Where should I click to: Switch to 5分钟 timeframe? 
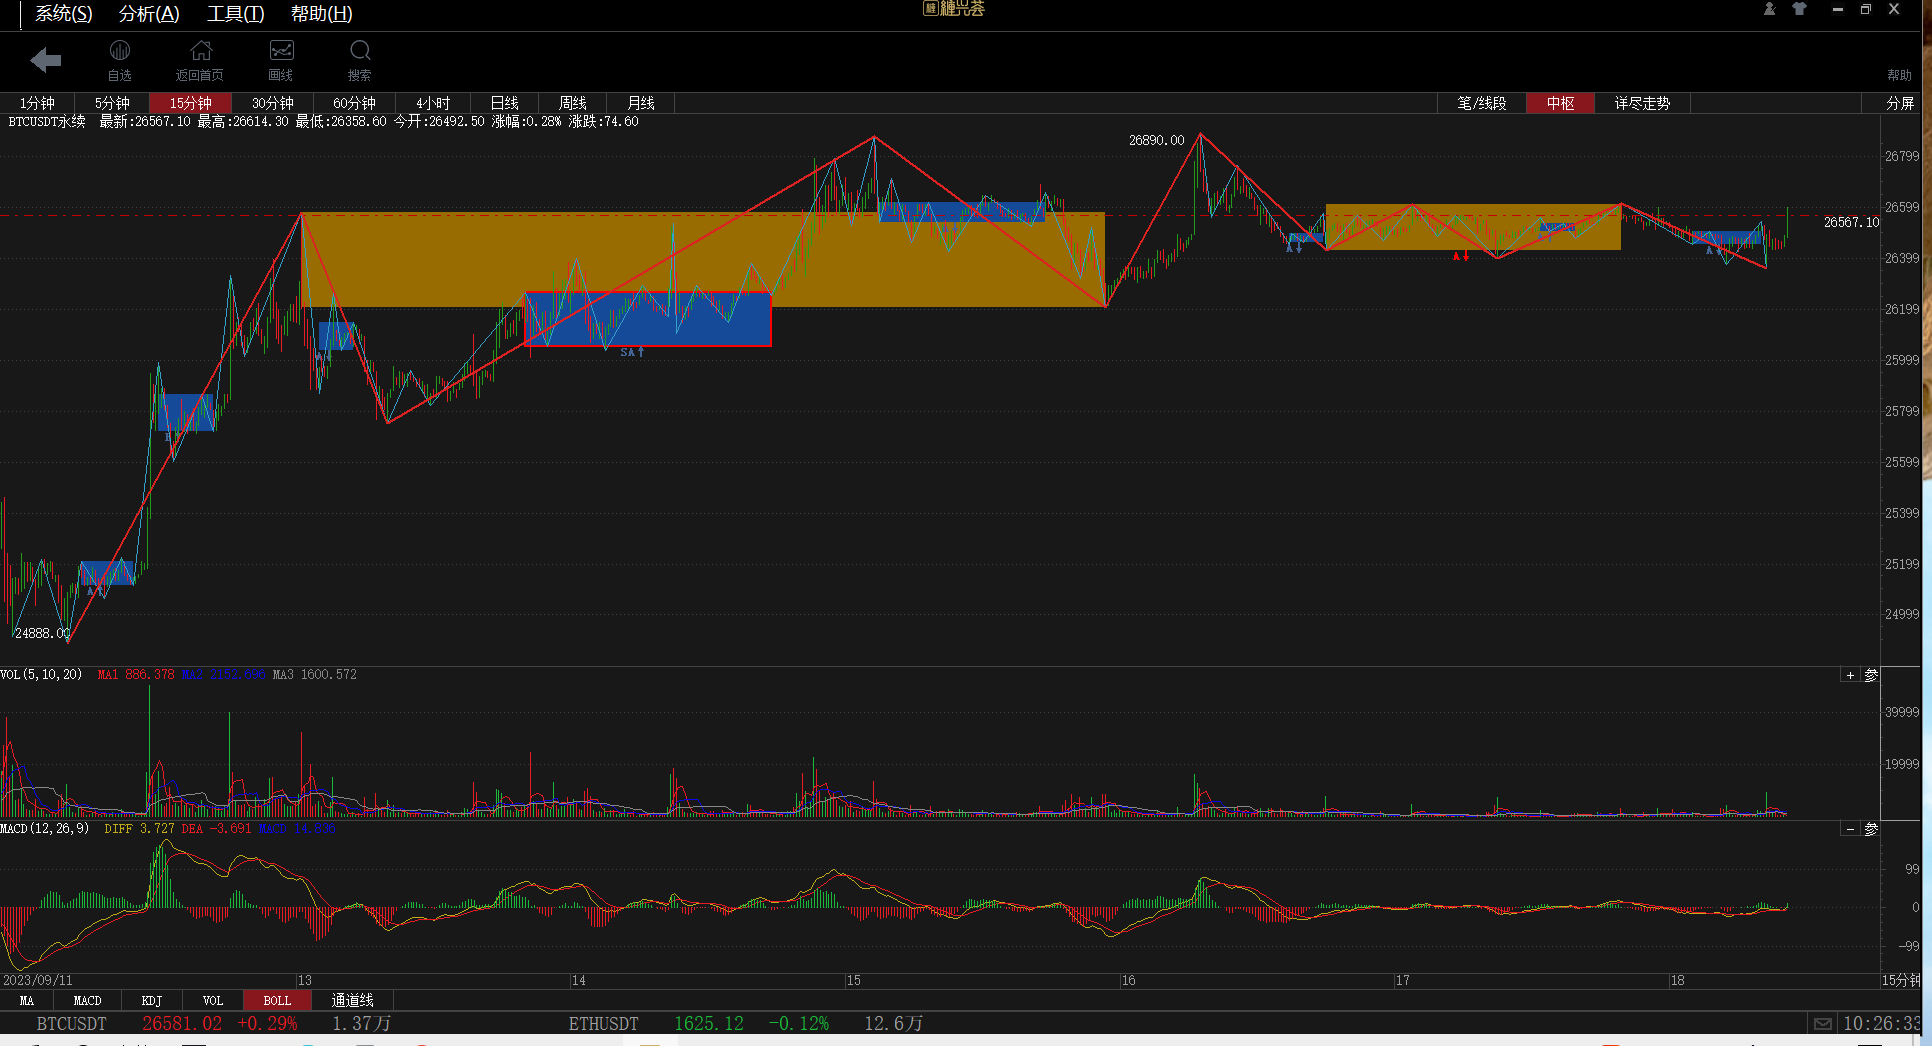click(112, 103)
